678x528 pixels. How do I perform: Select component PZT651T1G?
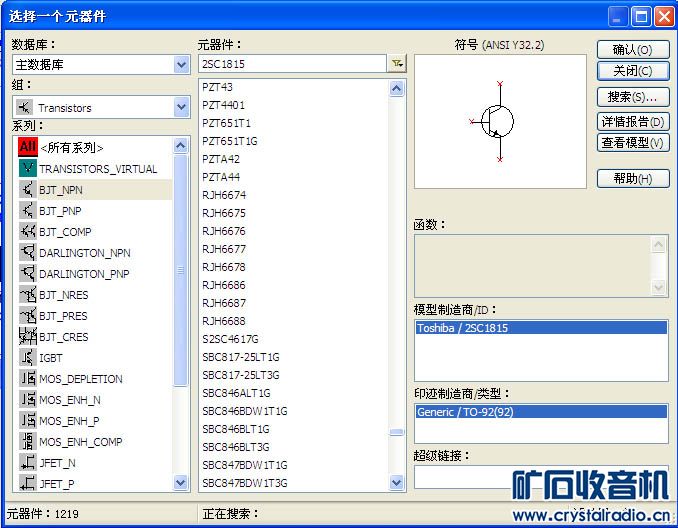pos(230,141)
